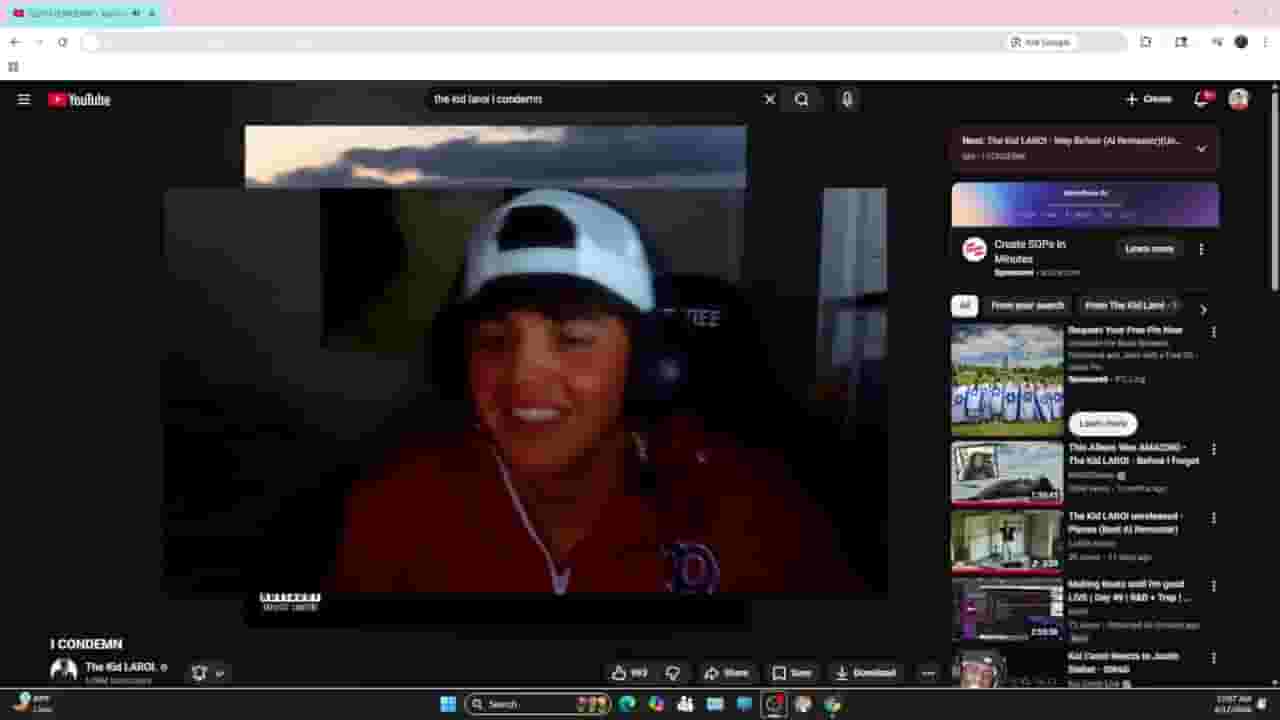Toggle the subscription notification bell
Viewport: 1280px width, 720px height.
(x=199, y=673)
